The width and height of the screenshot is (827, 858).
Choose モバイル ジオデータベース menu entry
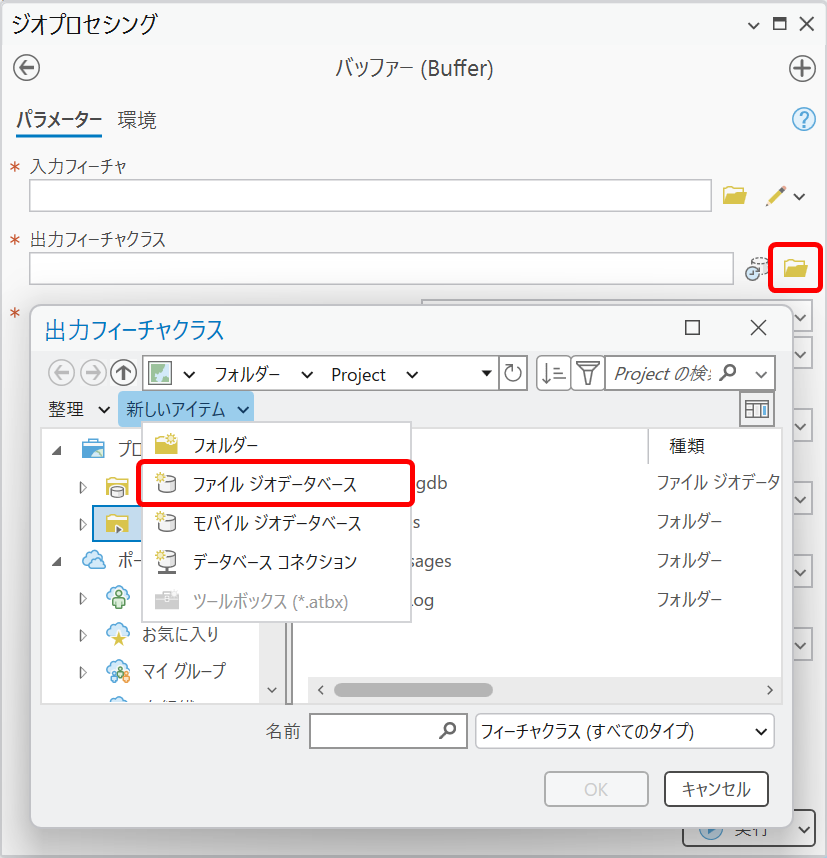click(276, 523)
